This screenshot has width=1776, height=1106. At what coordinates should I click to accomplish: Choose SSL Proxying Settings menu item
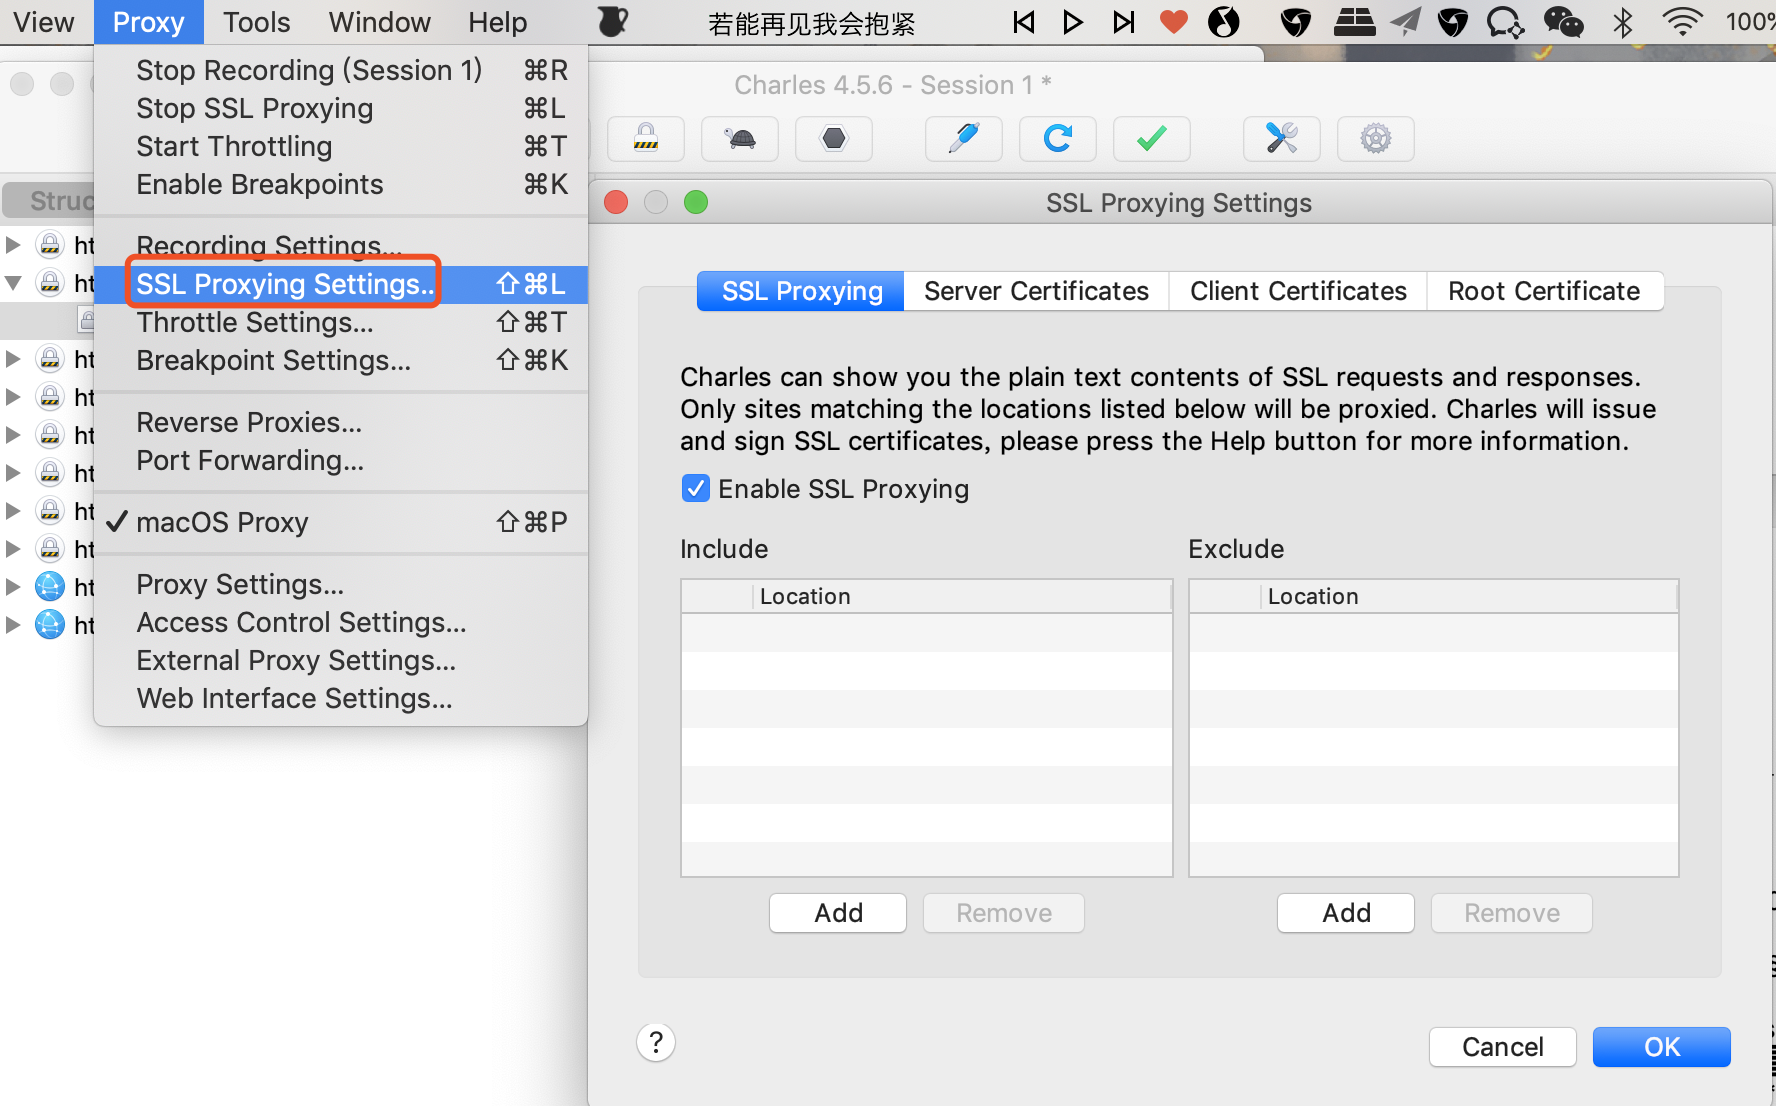tap(340, 284)
